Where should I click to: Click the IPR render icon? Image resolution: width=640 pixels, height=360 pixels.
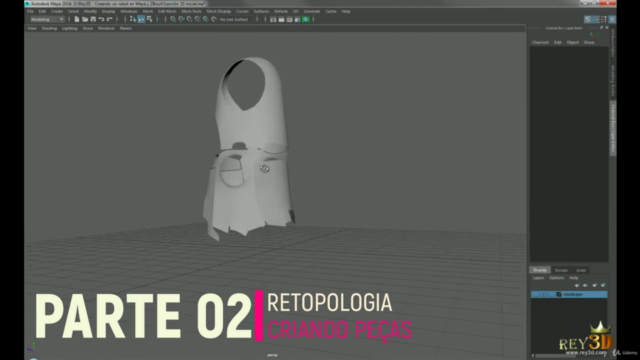click(x=289, y=19)
